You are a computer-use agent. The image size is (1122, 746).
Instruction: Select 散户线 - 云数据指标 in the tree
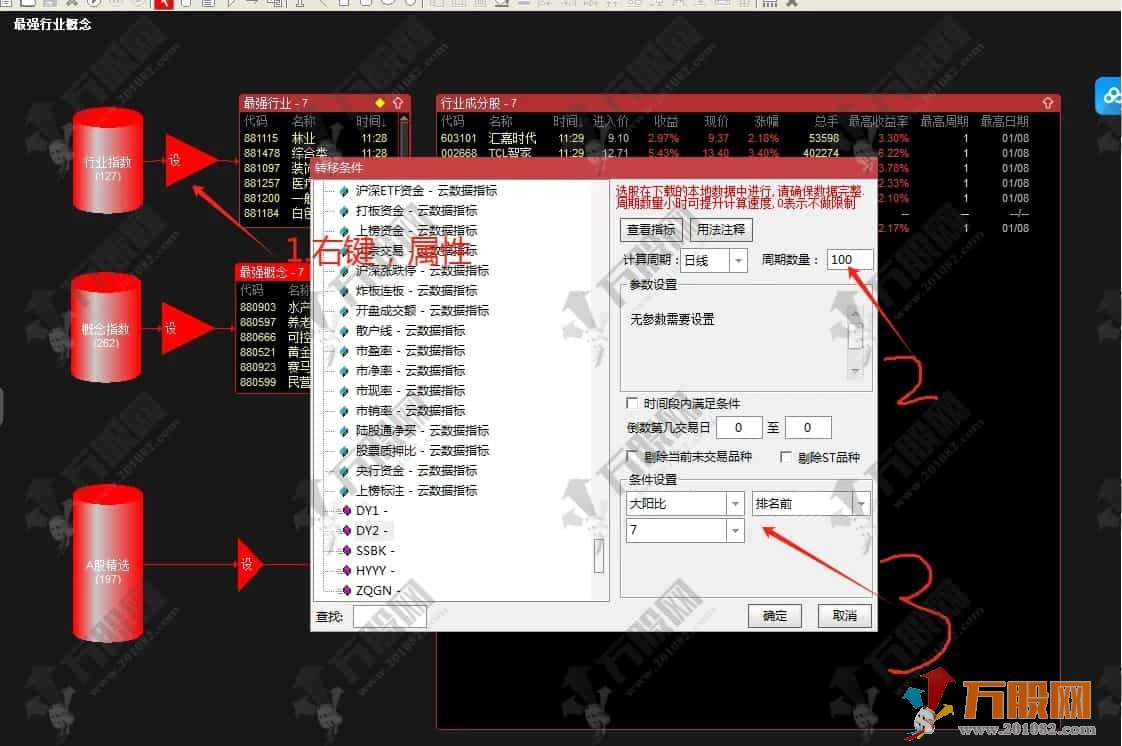coord(410,331)
